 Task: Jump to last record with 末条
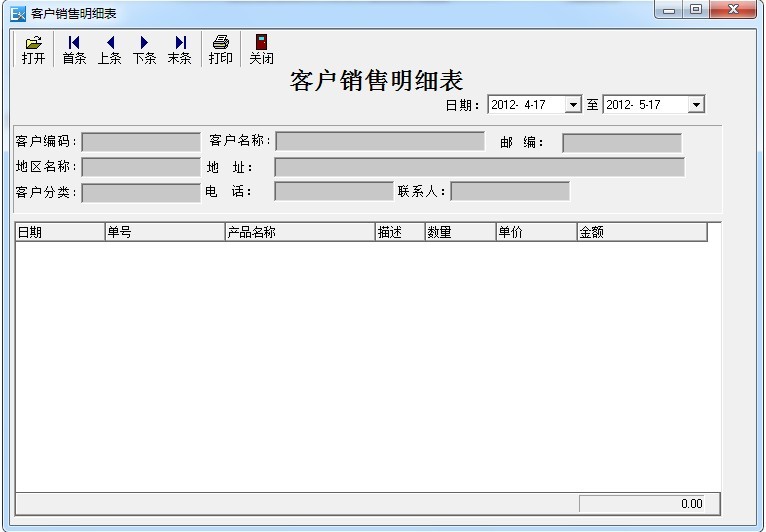(x=180, y=49)
